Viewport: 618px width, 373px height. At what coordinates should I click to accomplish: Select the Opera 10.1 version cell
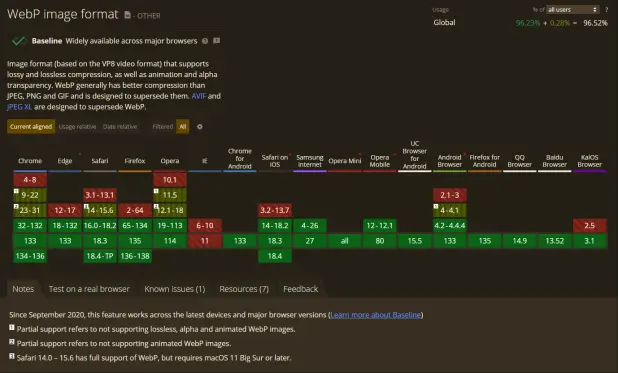pos(170,180)
